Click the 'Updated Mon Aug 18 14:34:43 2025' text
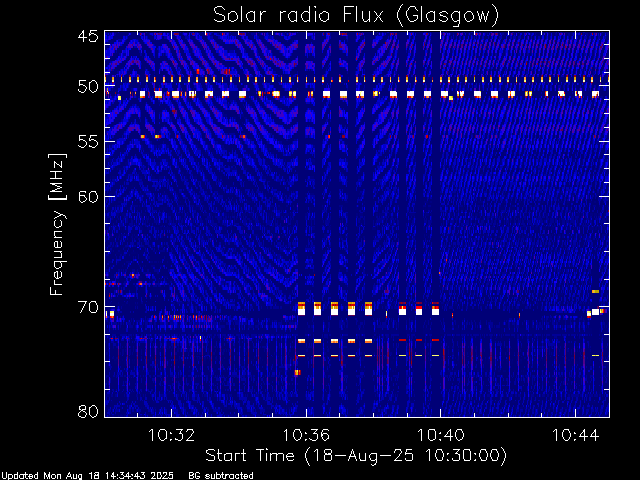This screenshot has height=480, width=640. click(87, 476)
